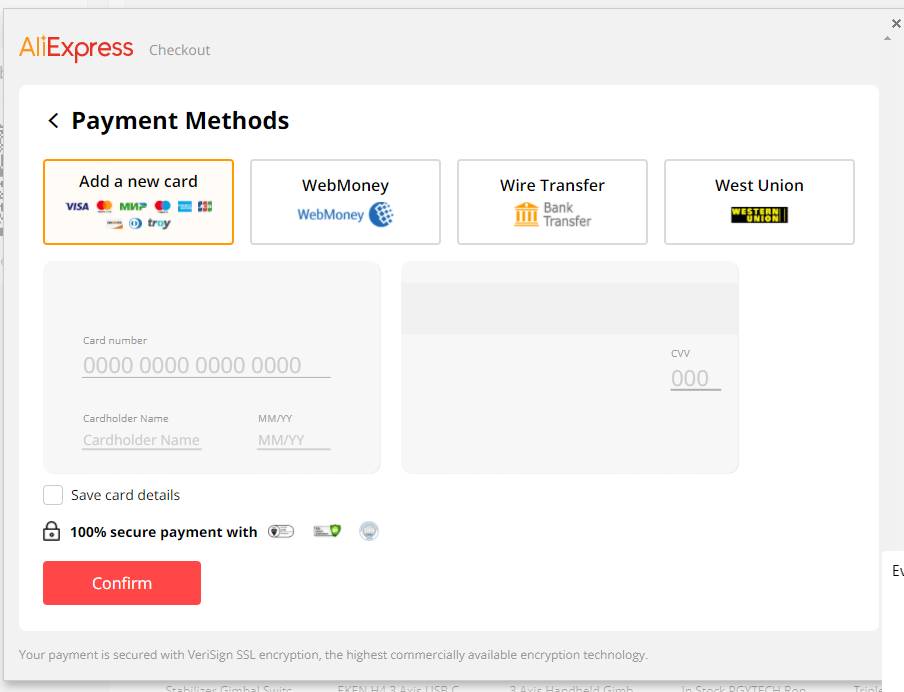
Task: Choose WebMoney payment method
Action: pyautogui.click(x=345, y=202)
